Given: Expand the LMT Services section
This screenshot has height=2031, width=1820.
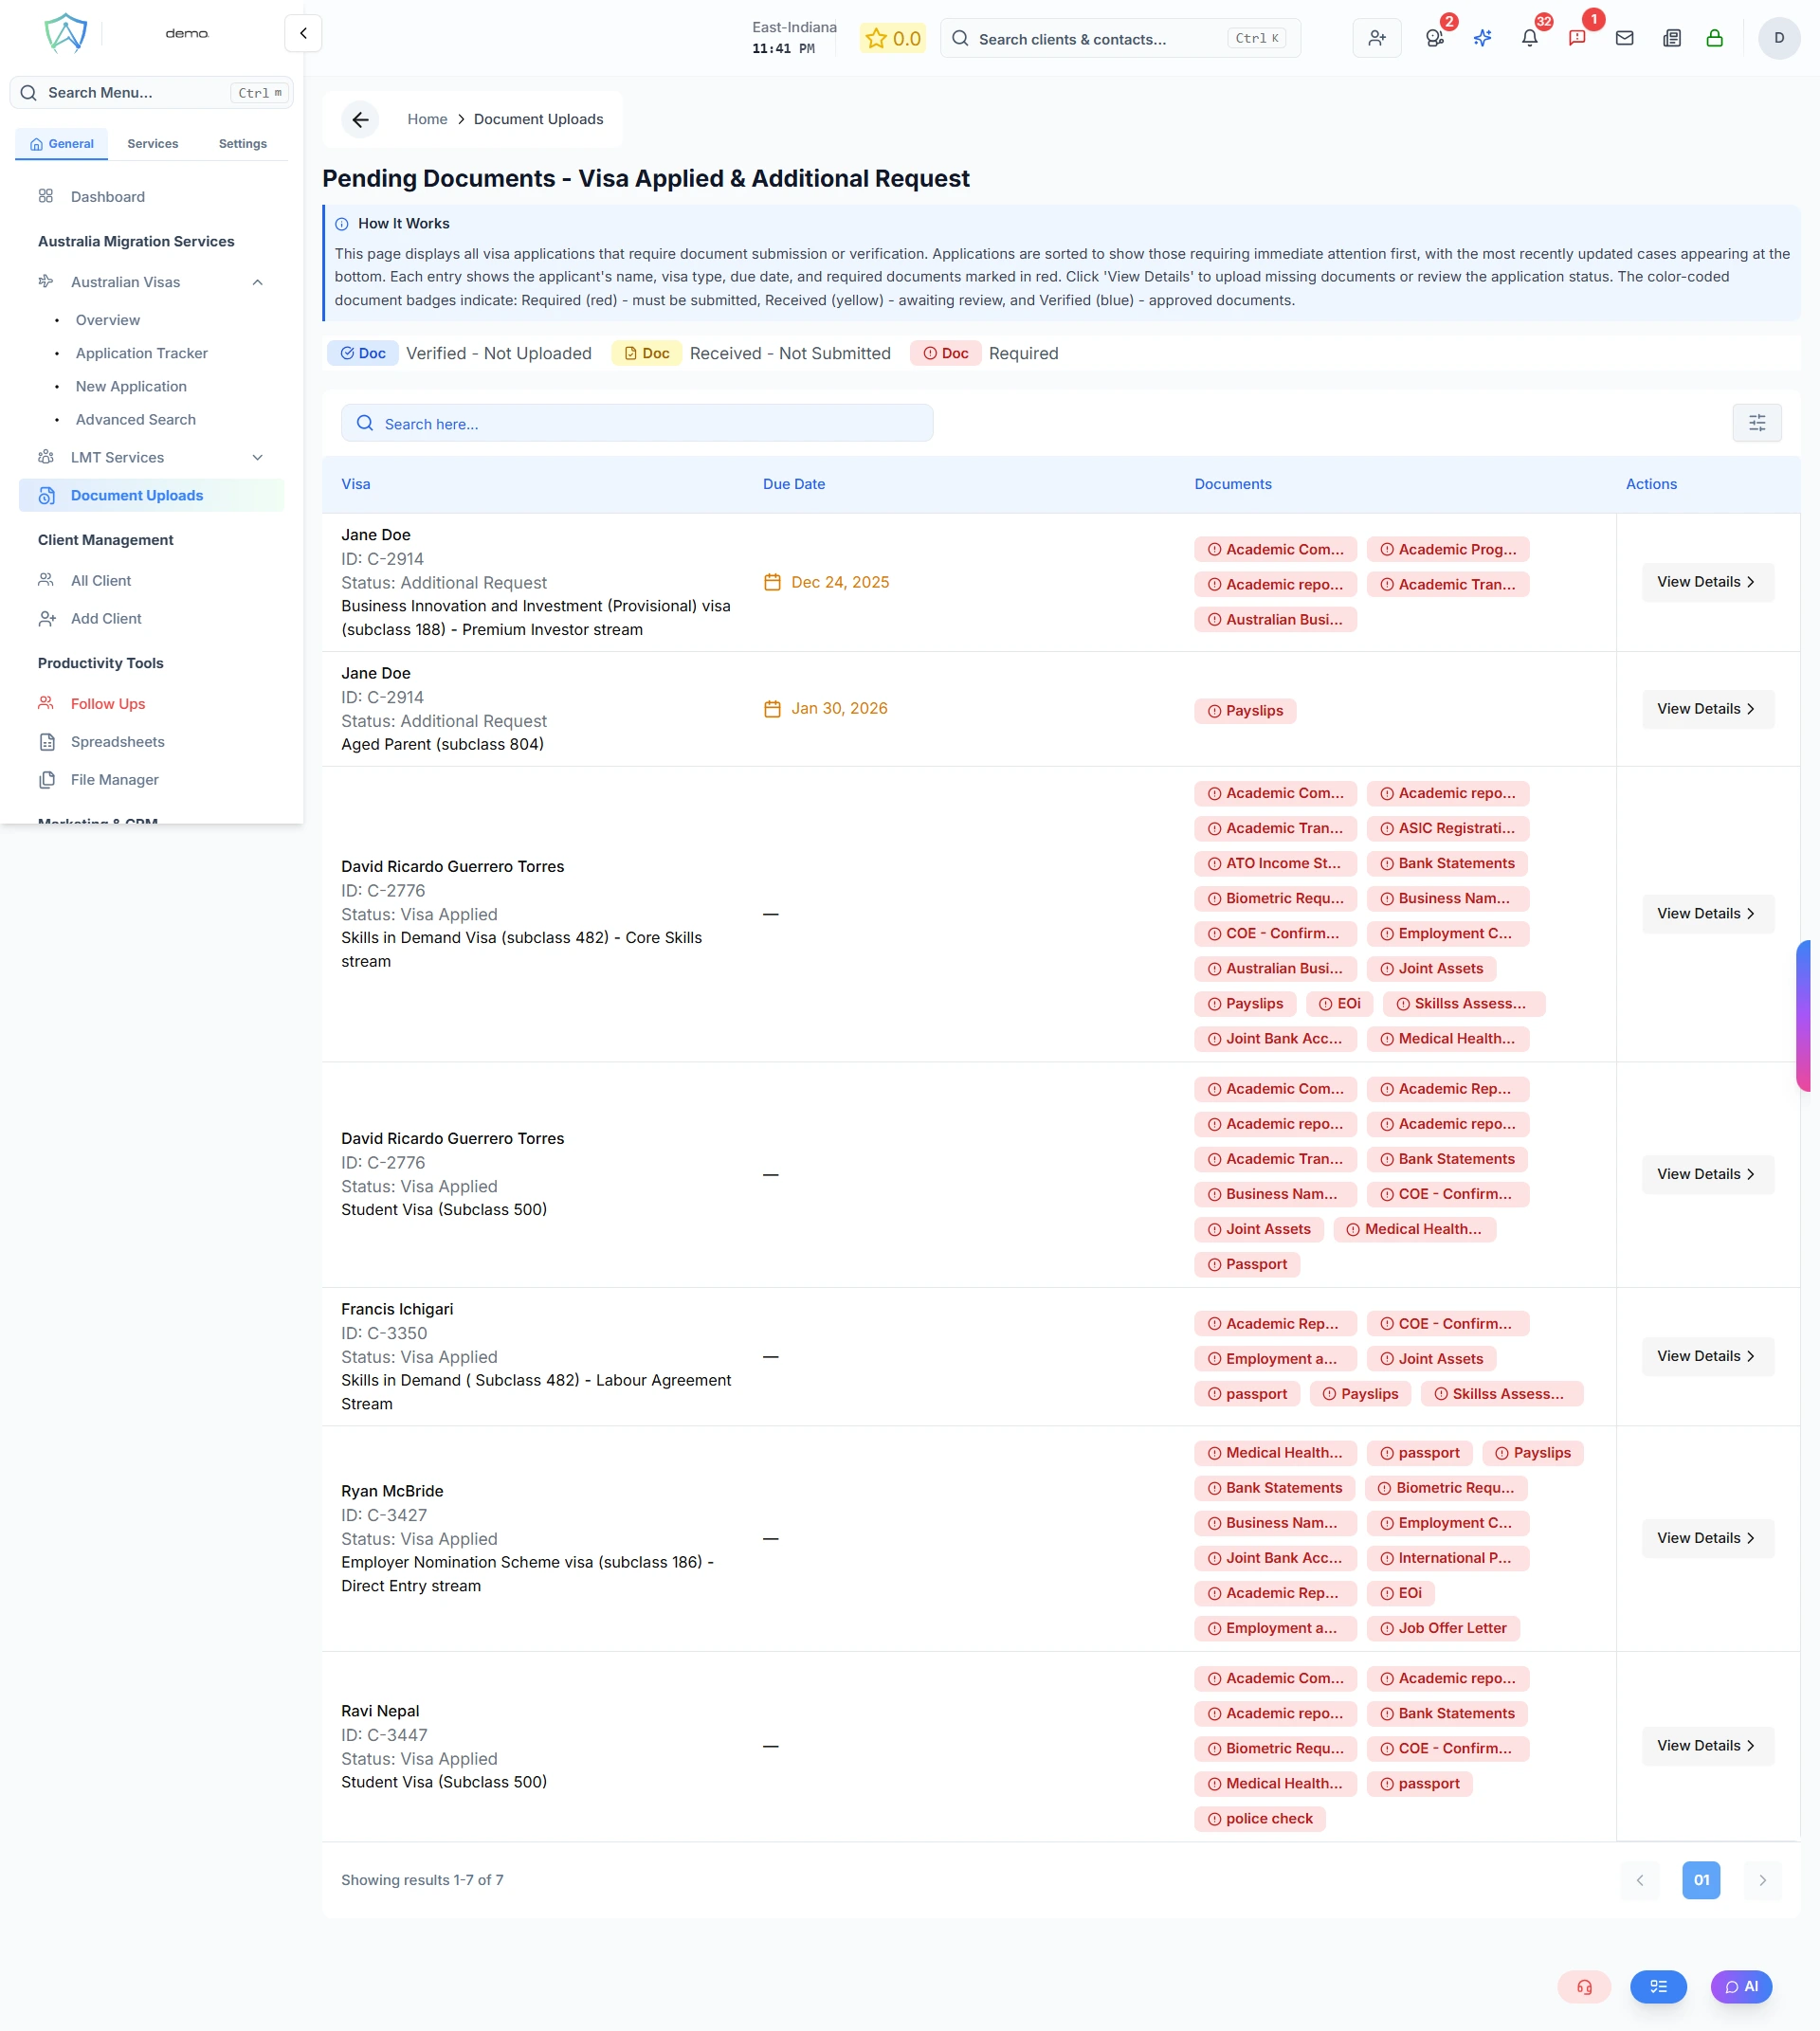Looking at the screenshot, I should pyautogui.click(x=257, y=457).
